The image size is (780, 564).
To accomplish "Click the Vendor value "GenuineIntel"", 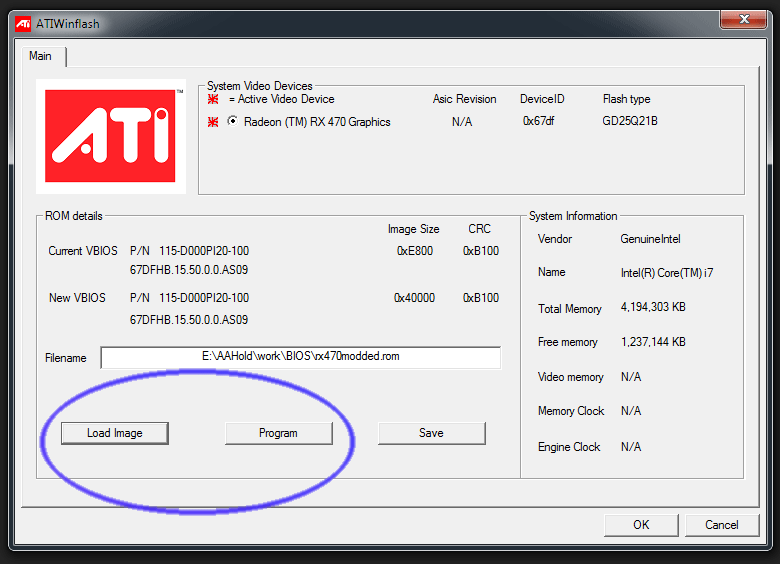I will tap(650, 239).
